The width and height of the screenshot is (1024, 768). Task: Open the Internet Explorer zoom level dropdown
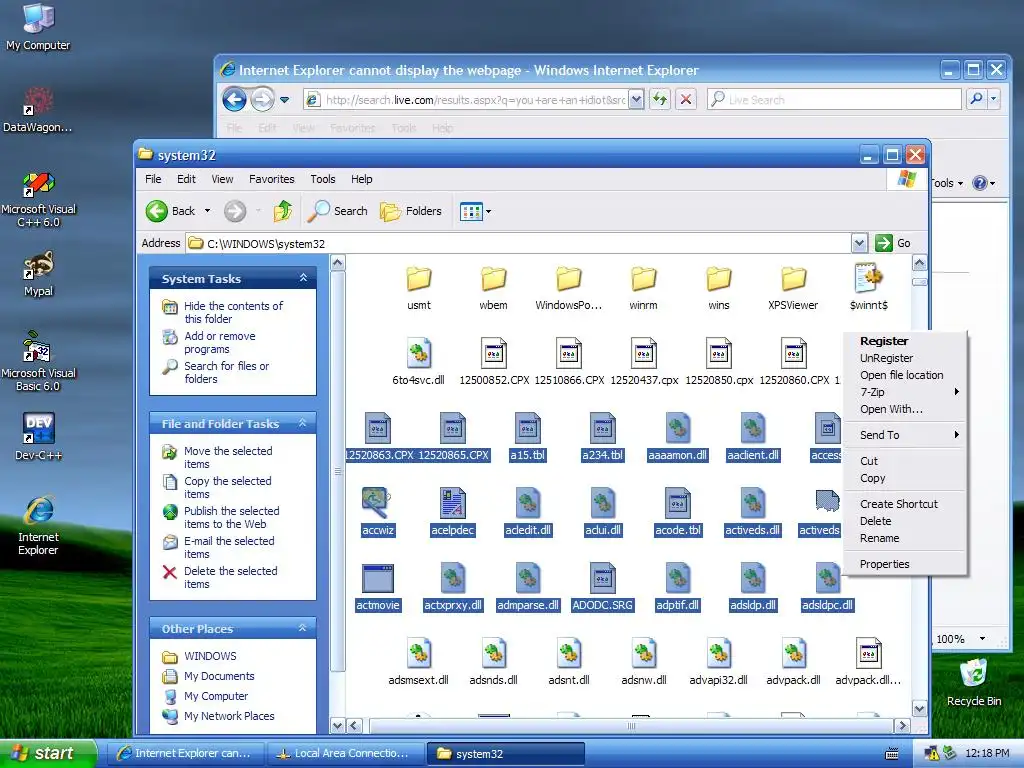point(982,639)
